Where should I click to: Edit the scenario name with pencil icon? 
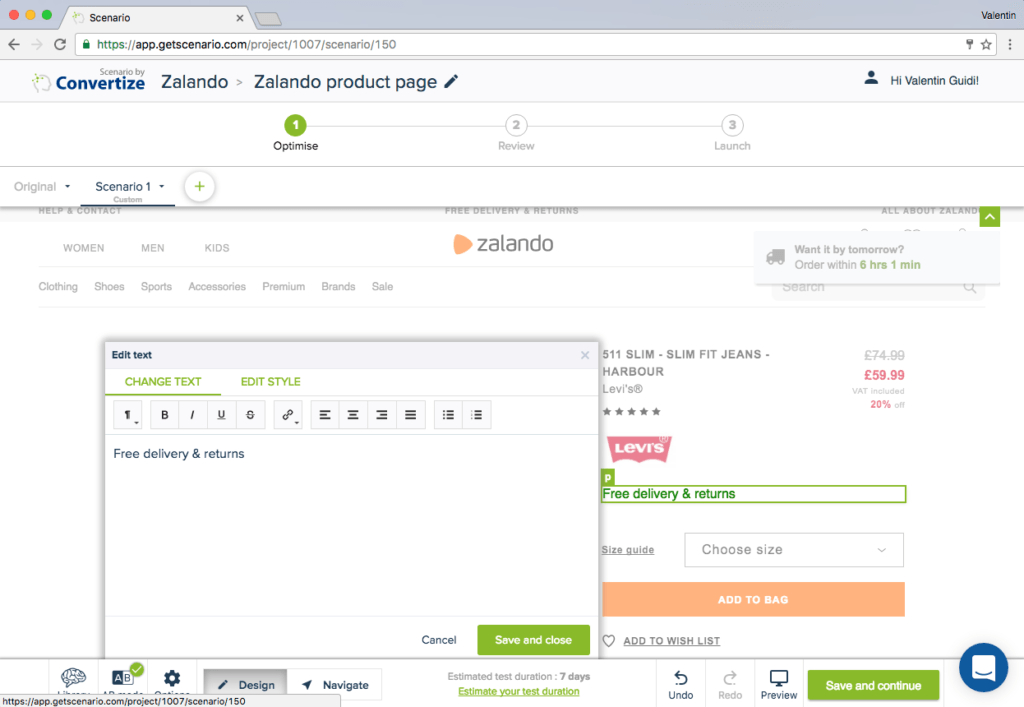click(451, 82)
